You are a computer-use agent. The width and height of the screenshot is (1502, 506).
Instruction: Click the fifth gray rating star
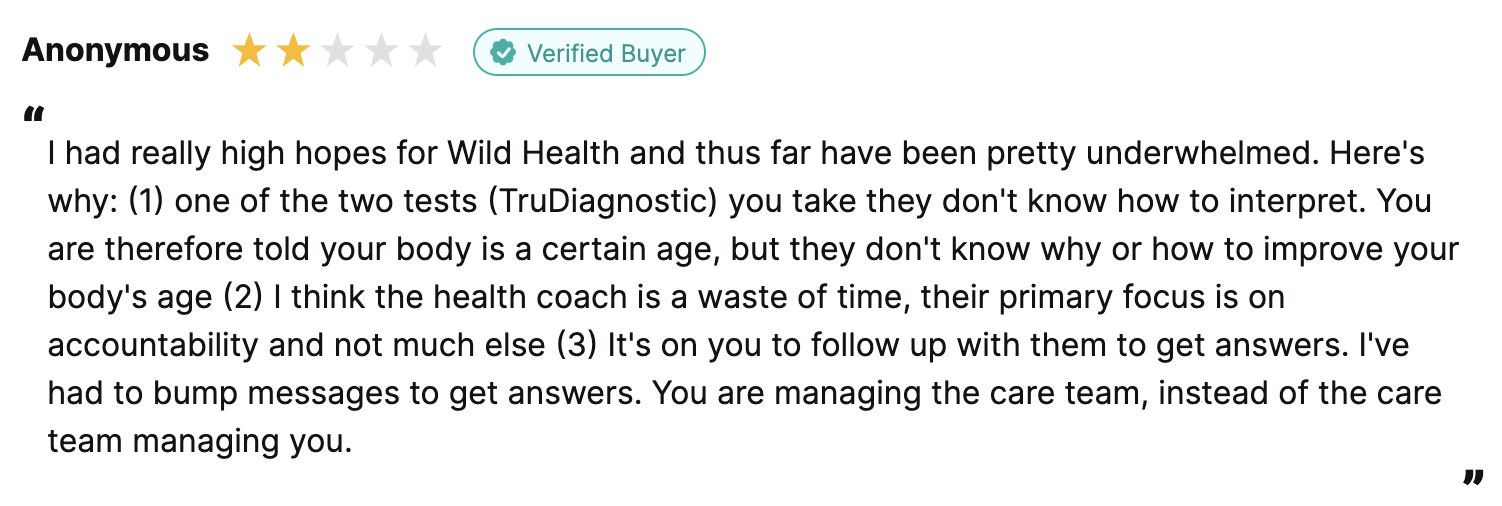[x=426, y=51]
